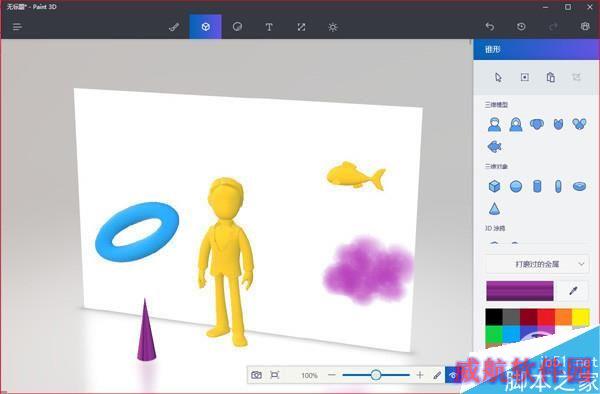The image size is (600, 394).
Task: Open the Stickers tab
Action: (x=237, y=27)
